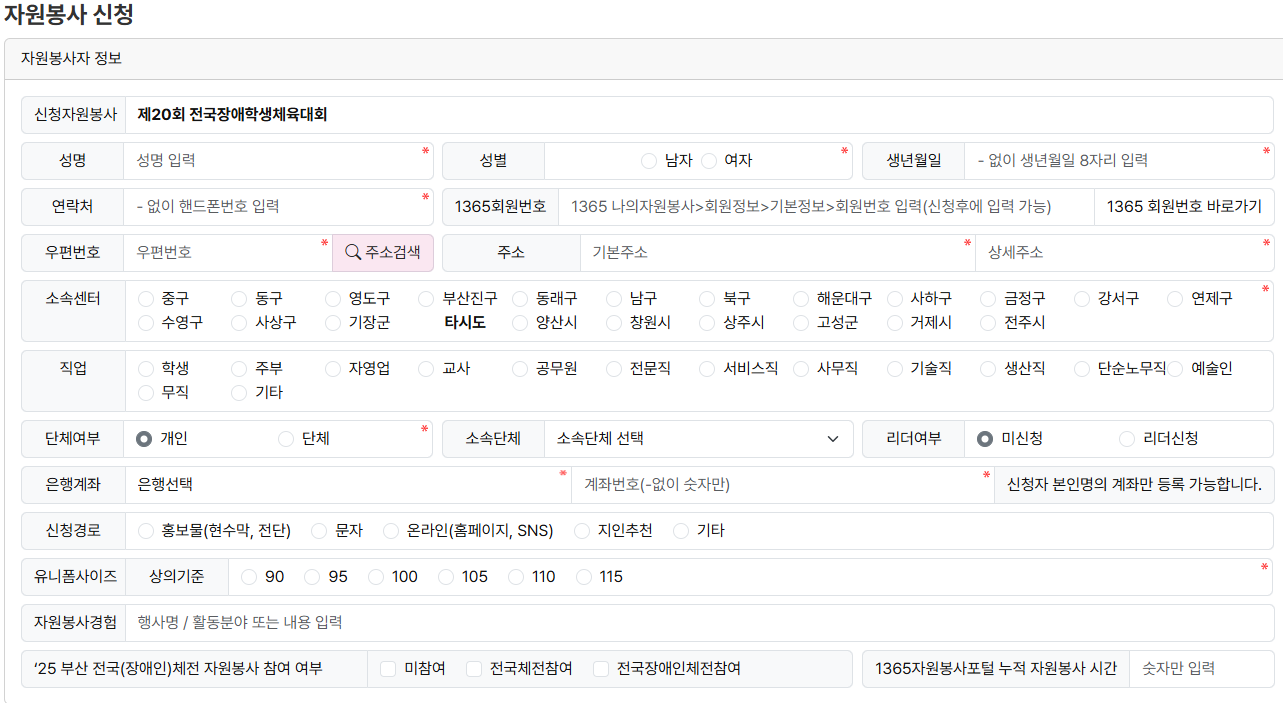Select 공무원 as occupation
Viewport: 1283px width, 703px height.
(x=520, y=369)
